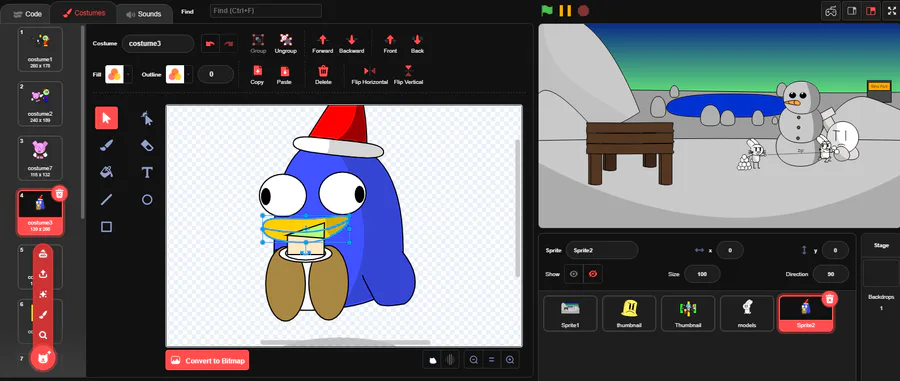Select the Eraser tool

click(x=147, y=145)
